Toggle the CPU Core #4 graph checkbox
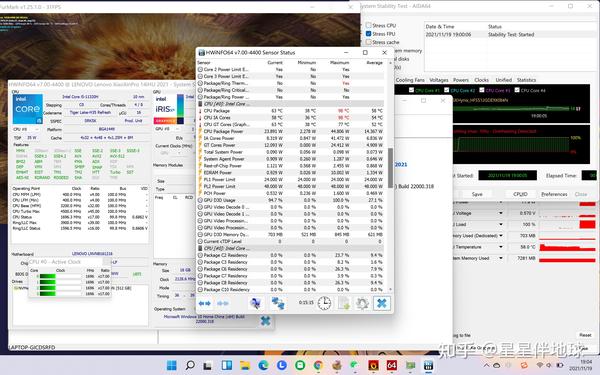This screenshot has width=600, height=375. [517, 90]
